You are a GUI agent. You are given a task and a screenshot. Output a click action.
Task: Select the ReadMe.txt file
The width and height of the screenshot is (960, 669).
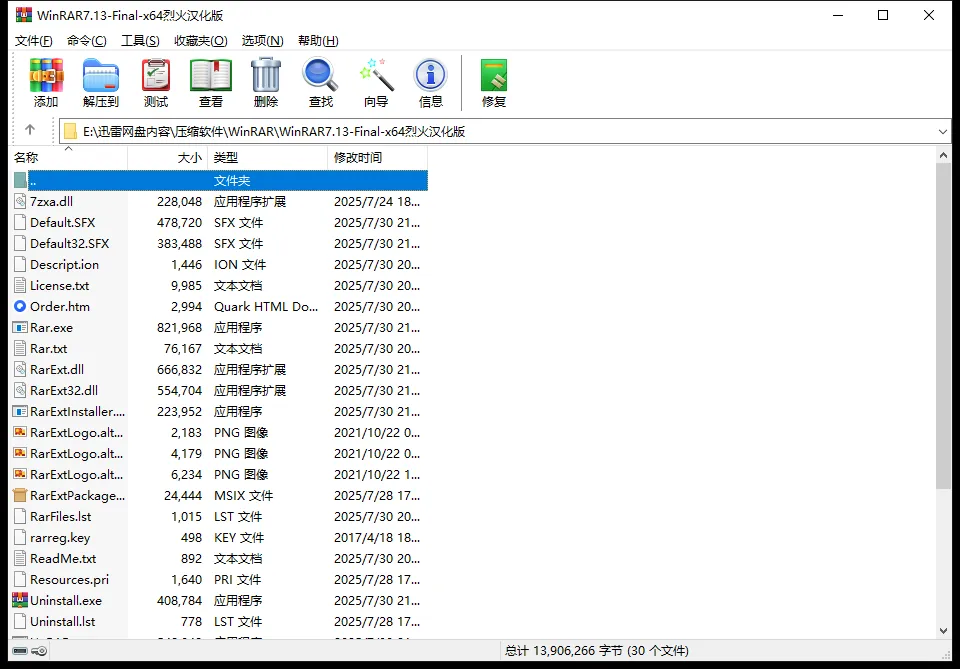[x=63, y=558]
